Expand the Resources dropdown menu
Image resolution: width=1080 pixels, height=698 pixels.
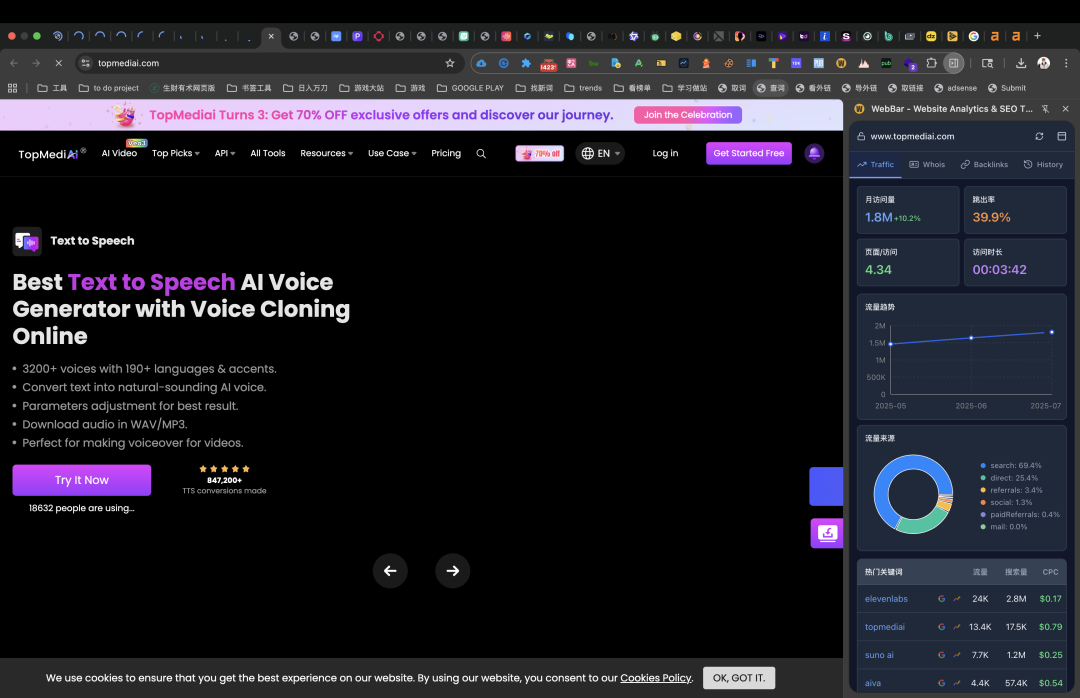tap(326, 153)
